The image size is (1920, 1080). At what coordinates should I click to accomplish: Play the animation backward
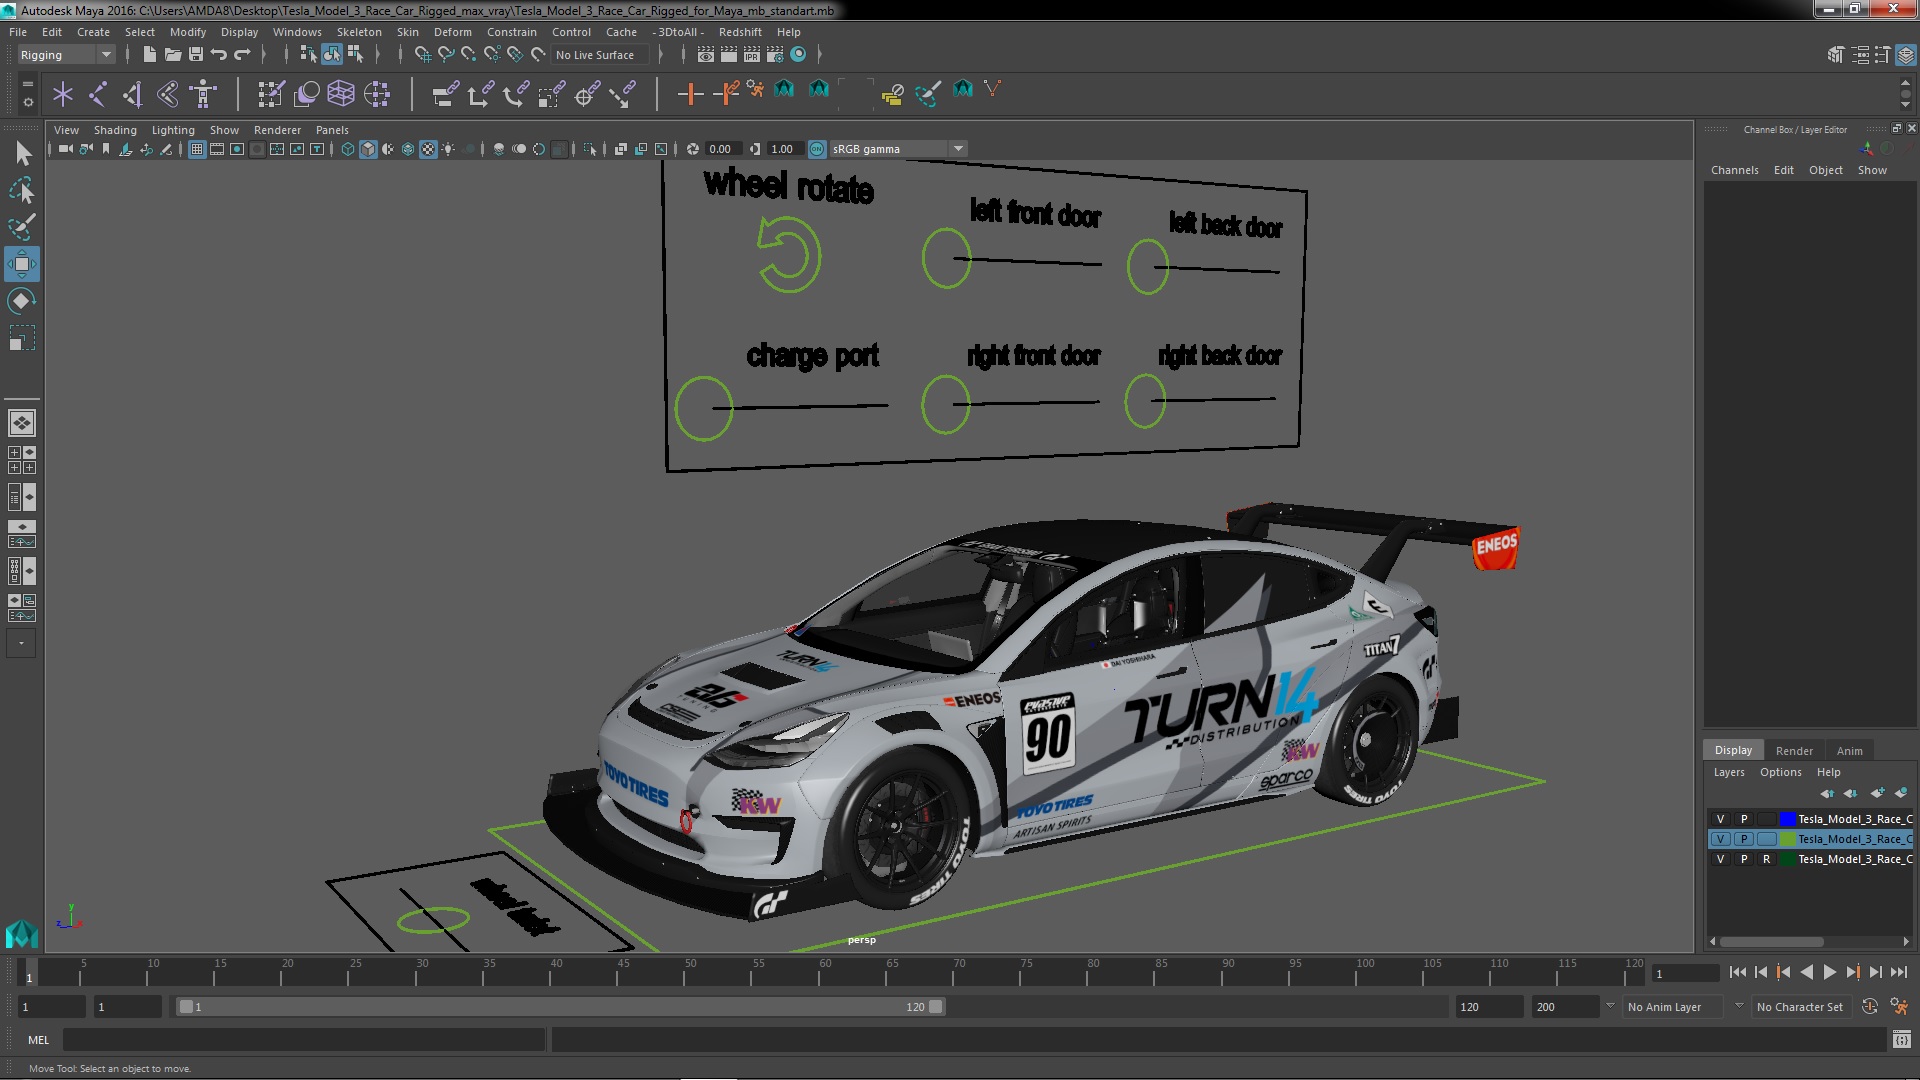pyautogui.click(x=1806, y=972)
